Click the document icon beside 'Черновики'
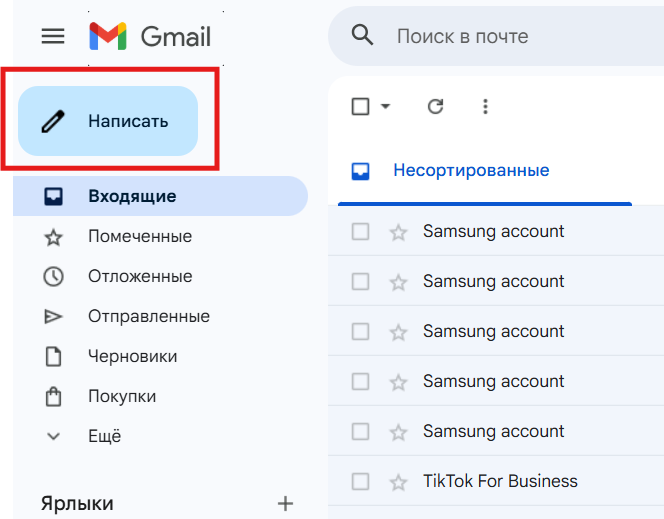 coord(53,356)
